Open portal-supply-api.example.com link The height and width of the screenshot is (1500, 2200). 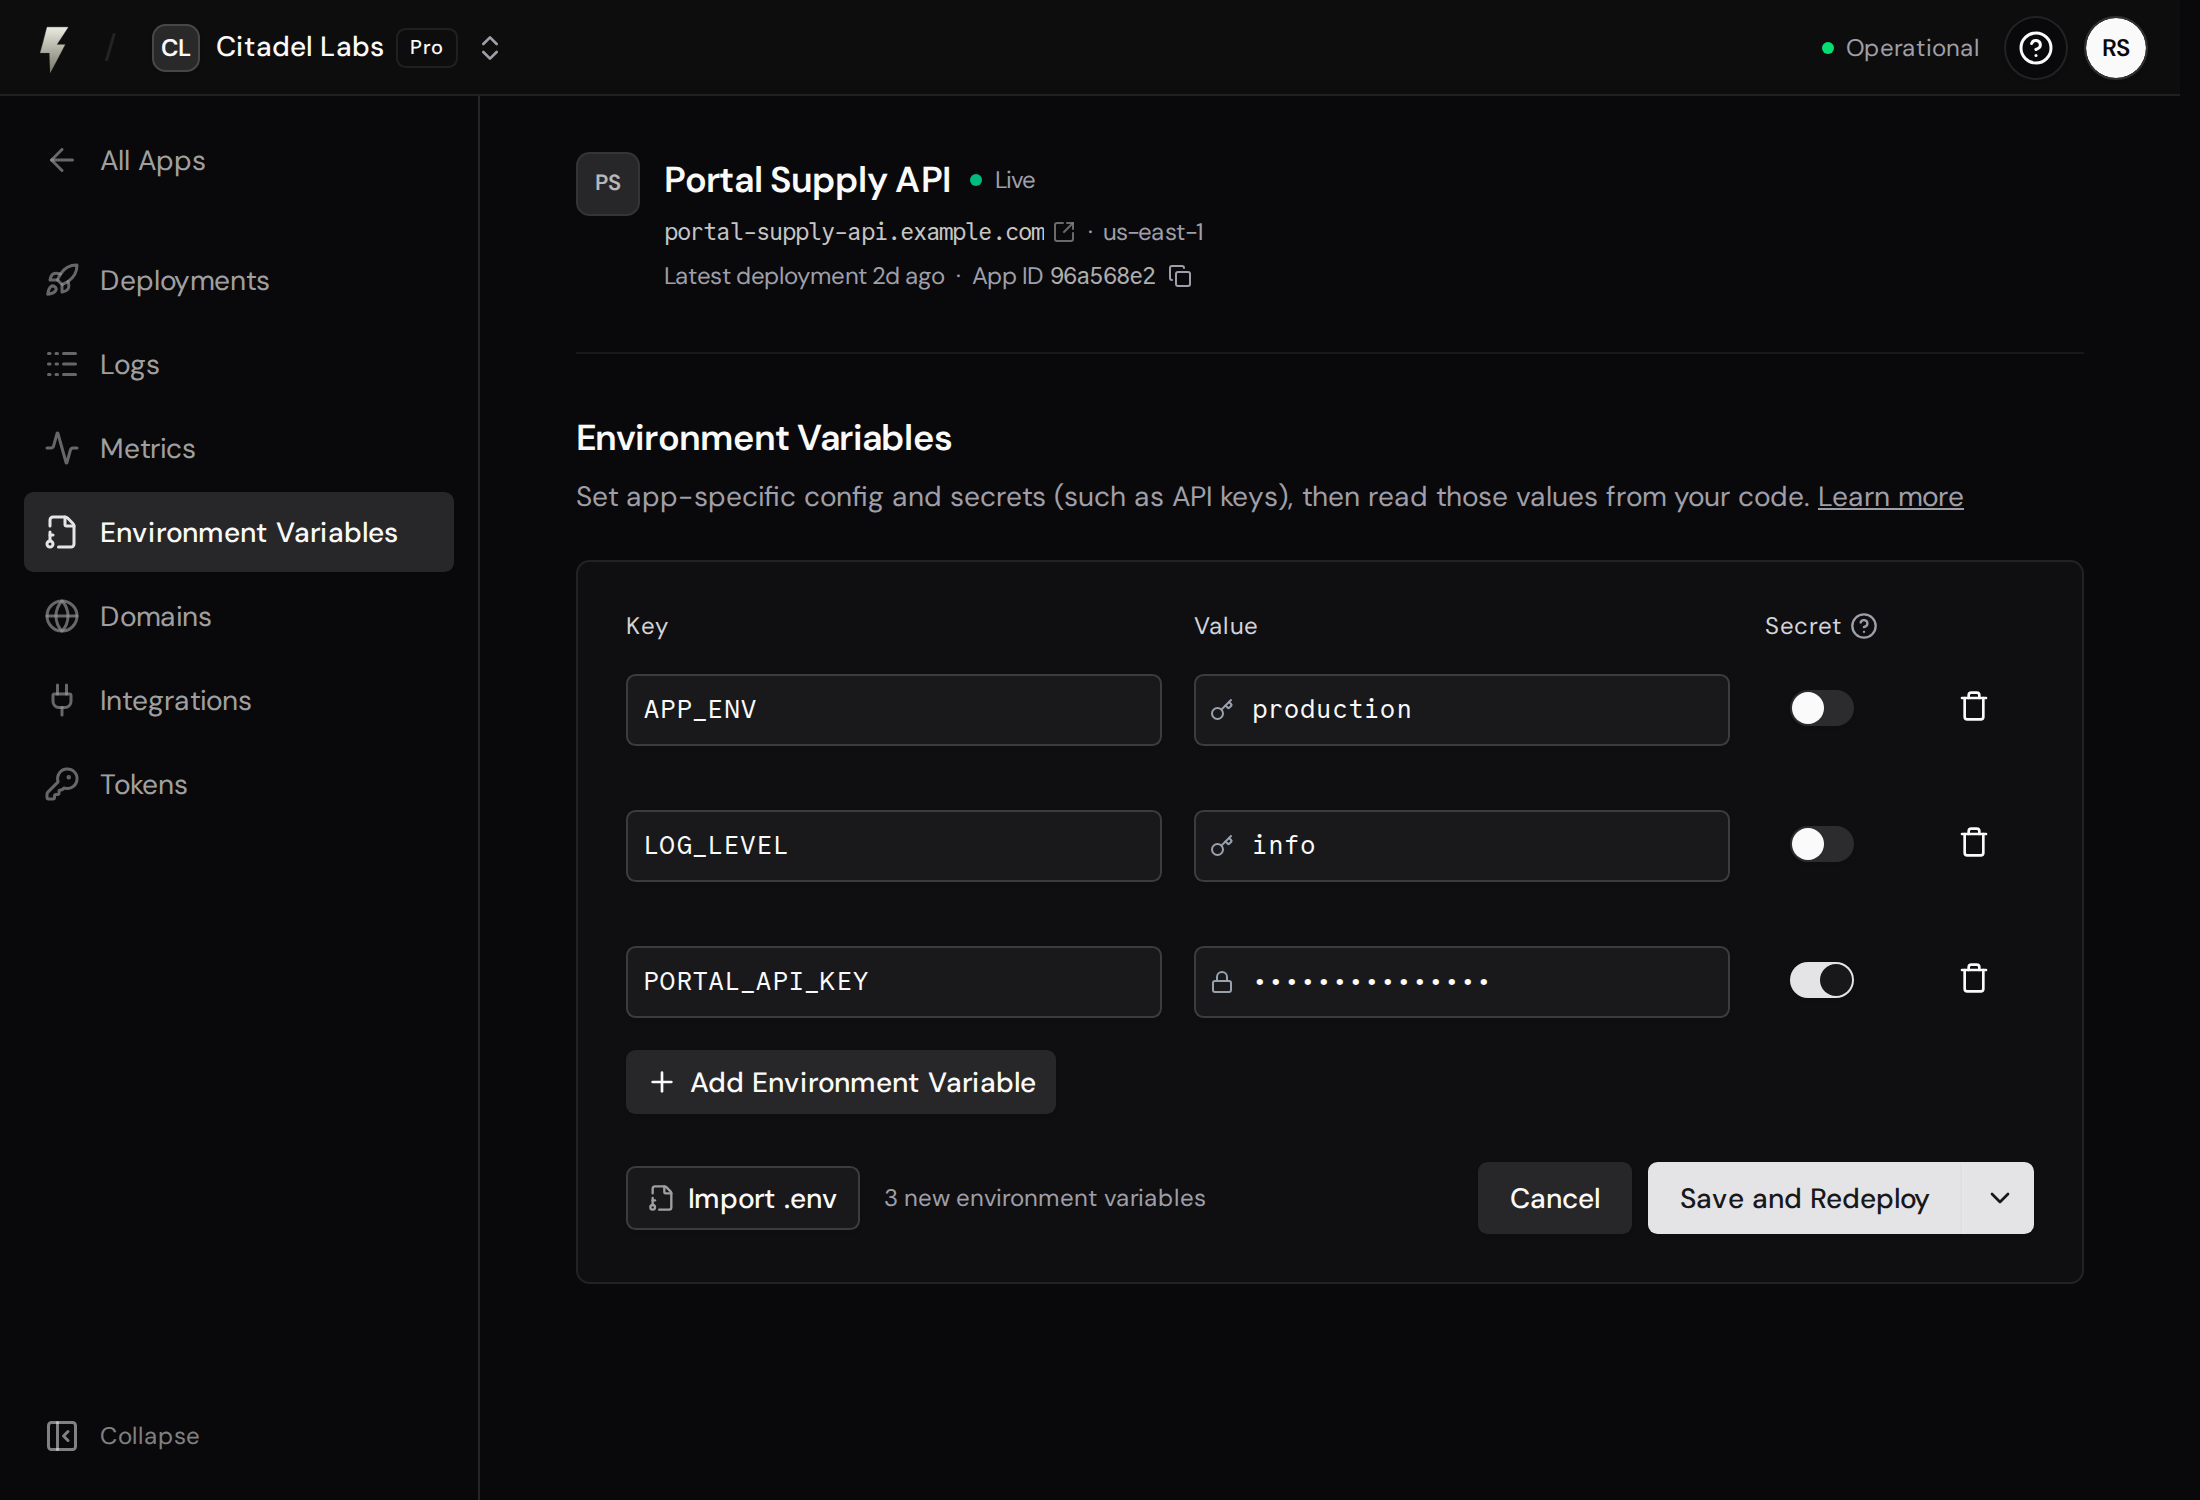[854, 232]
